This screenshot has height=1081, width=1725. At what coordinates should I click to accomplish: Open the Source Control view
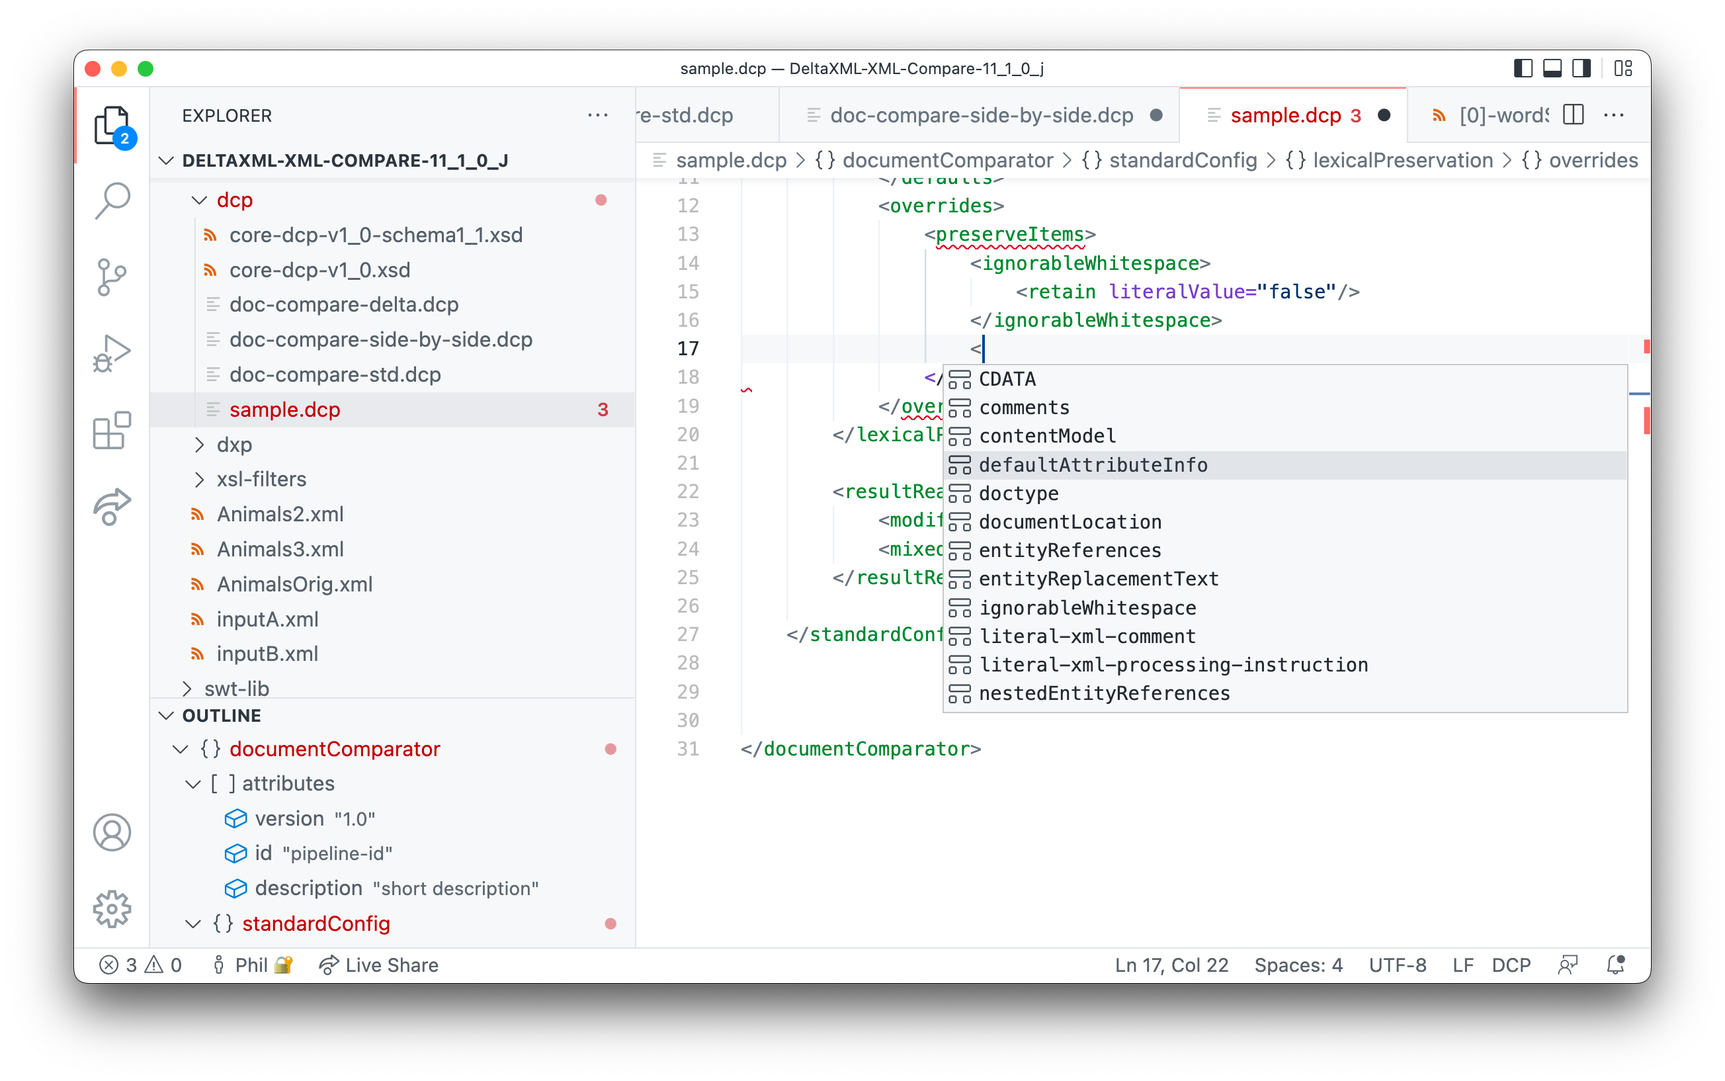pos(112,277)
